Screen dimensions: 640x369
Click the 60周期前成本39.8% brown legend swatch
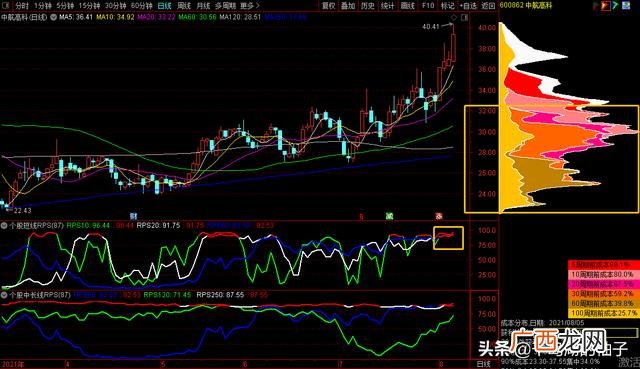[603, 304]
